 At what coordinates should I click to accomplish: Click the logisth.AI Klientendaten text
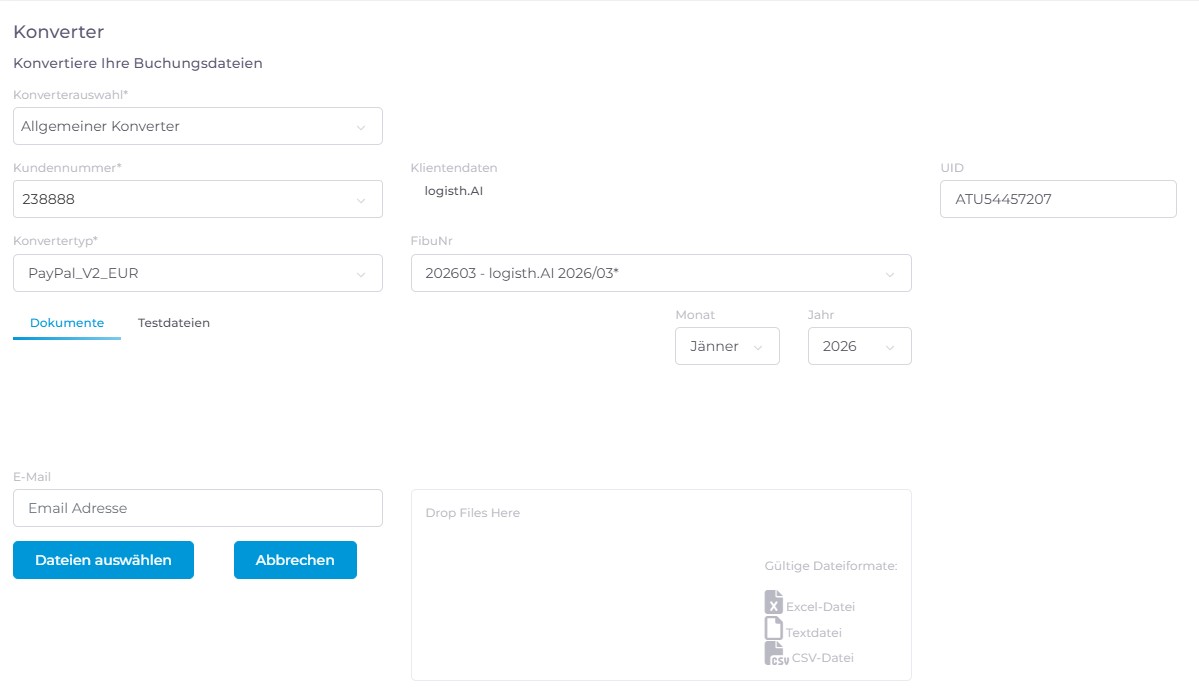pyautogui.click(x=454, y=190)
